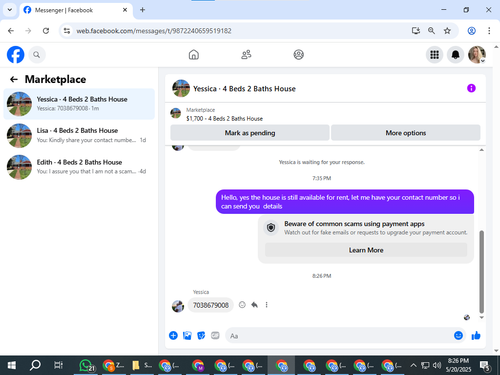Click More options button
Viewport: 500px width, 375px height.
[x=406, y=133]
